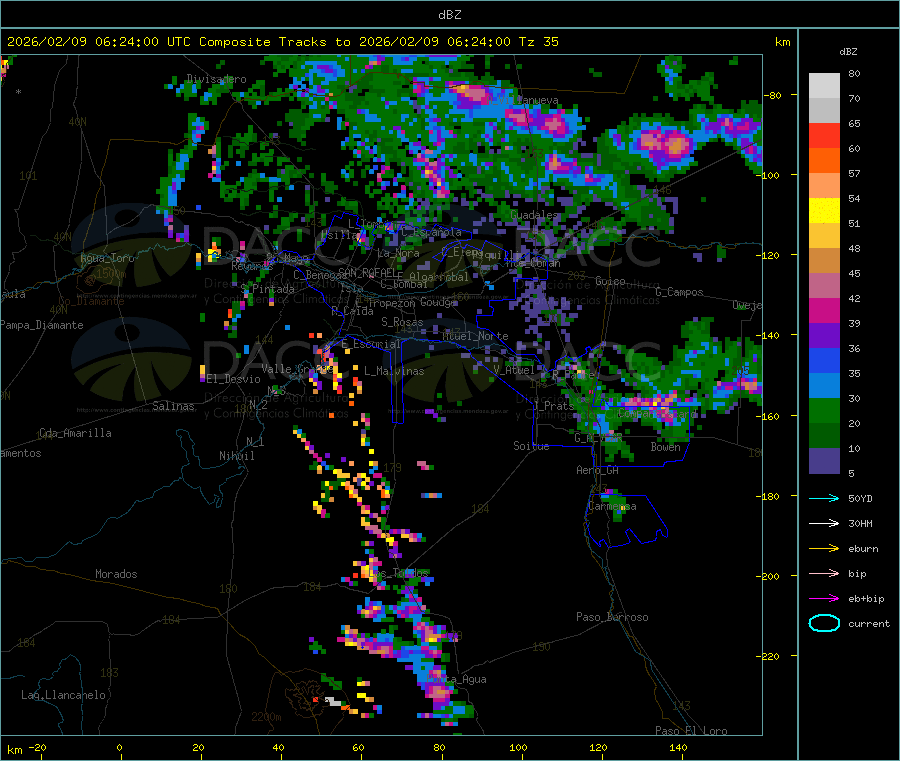
Task: Click the Co_Diamante map label
Action: click(91, 301)
